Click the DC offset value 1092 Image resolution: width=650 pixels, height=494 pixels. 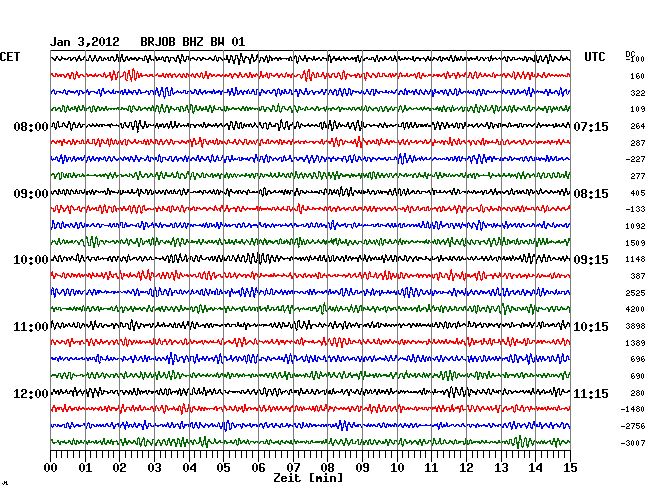coord(635,226)
